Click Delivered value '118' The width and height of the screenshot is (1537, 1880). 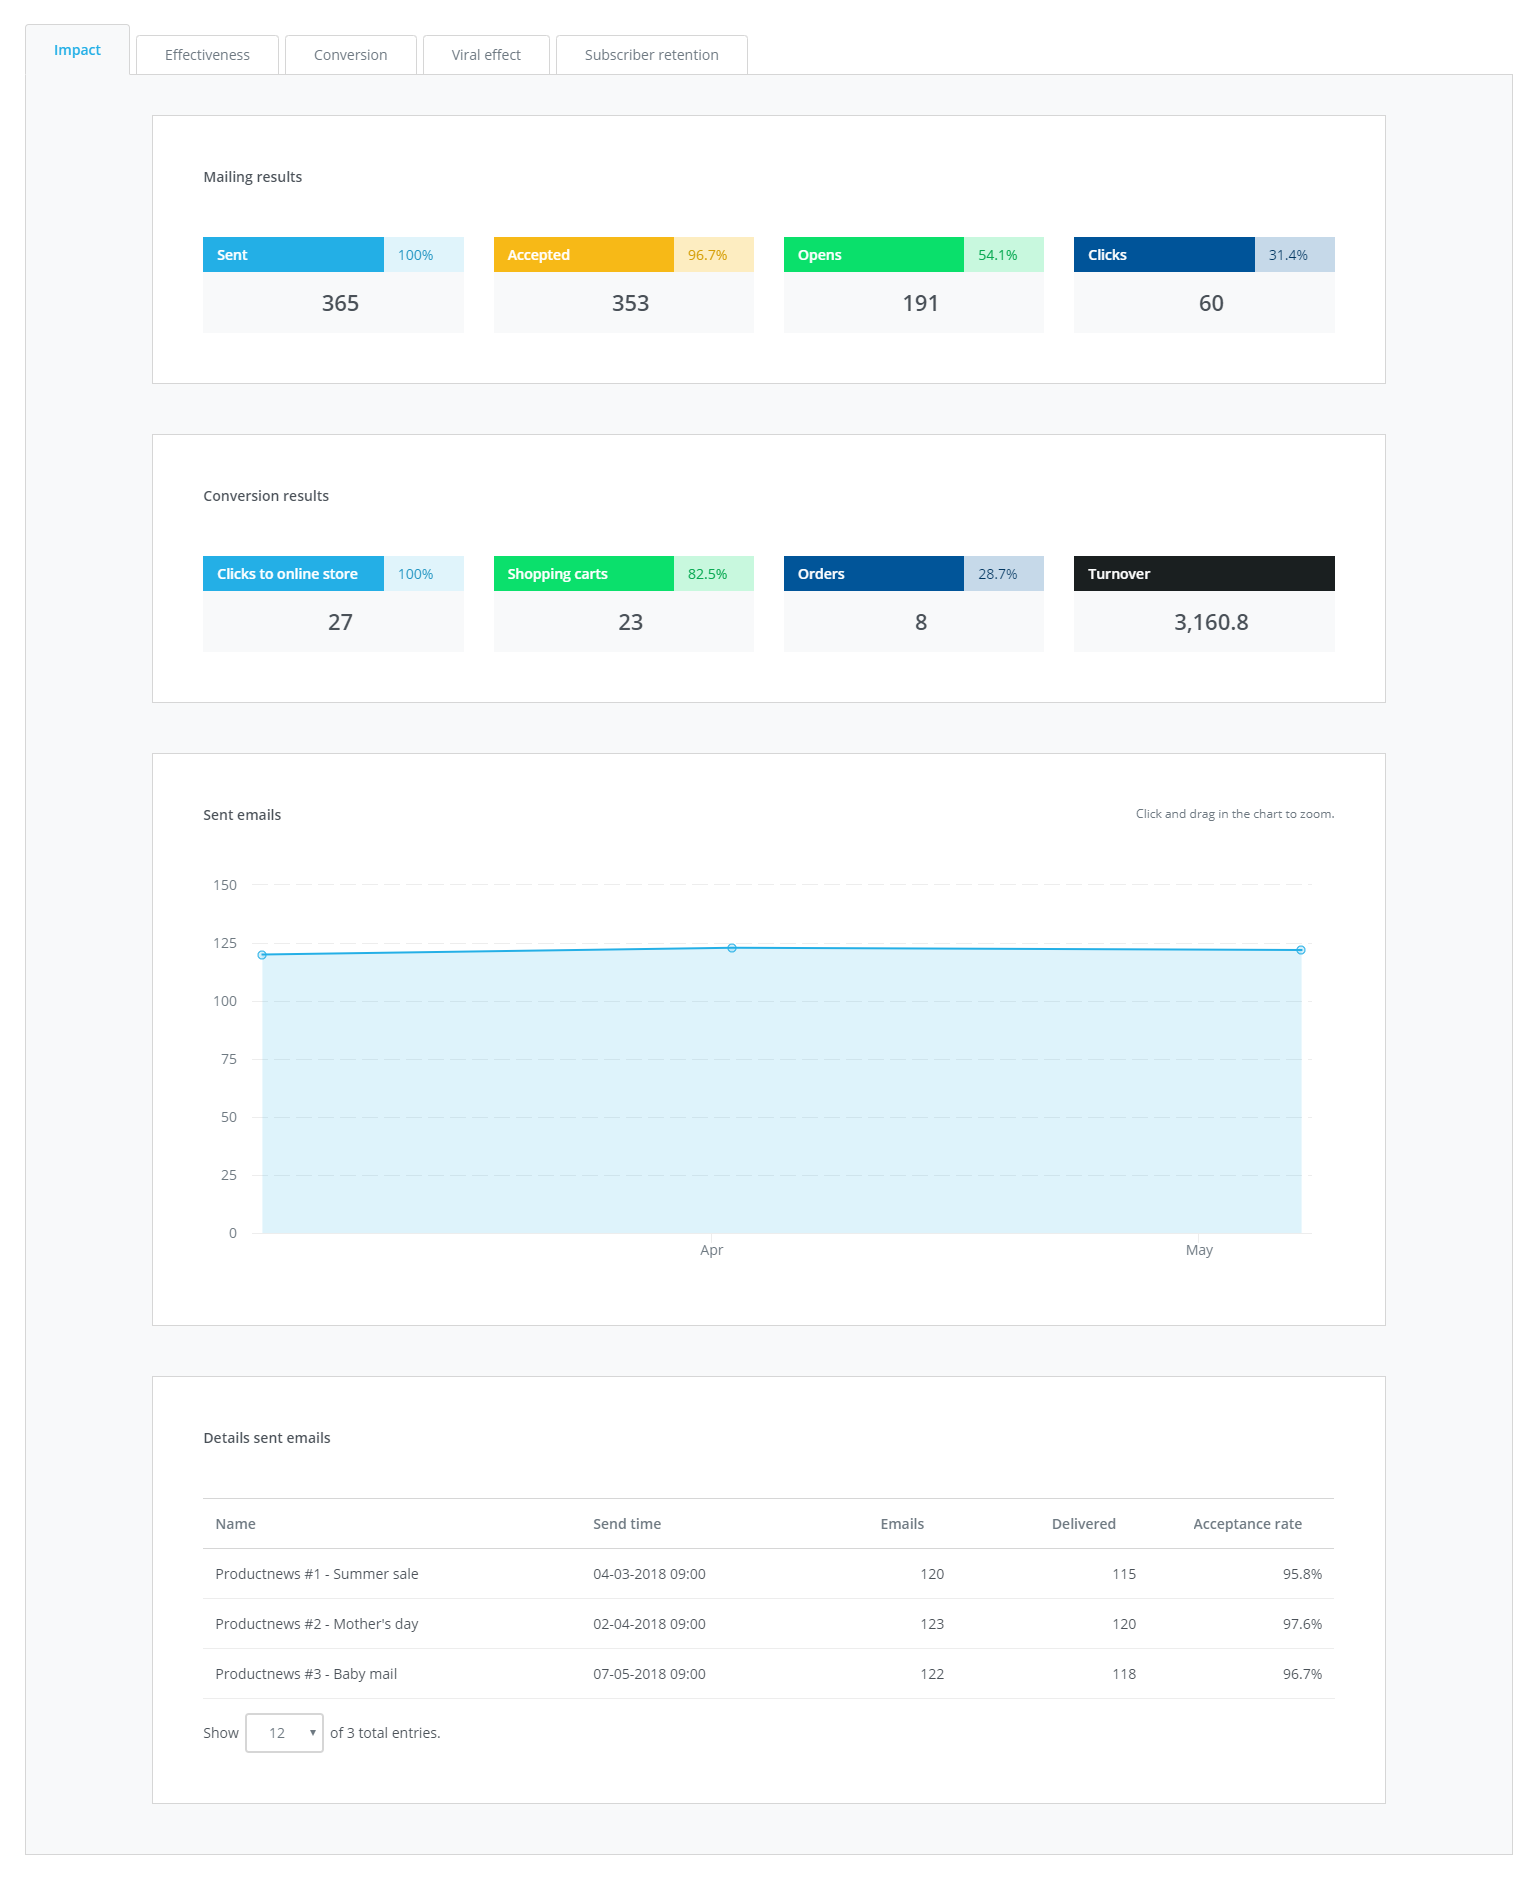click(1124, 1674)
